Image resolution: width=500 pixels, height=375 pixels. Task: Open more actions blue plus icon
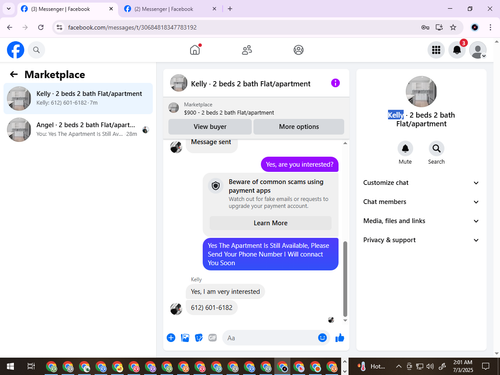[171, 338]
